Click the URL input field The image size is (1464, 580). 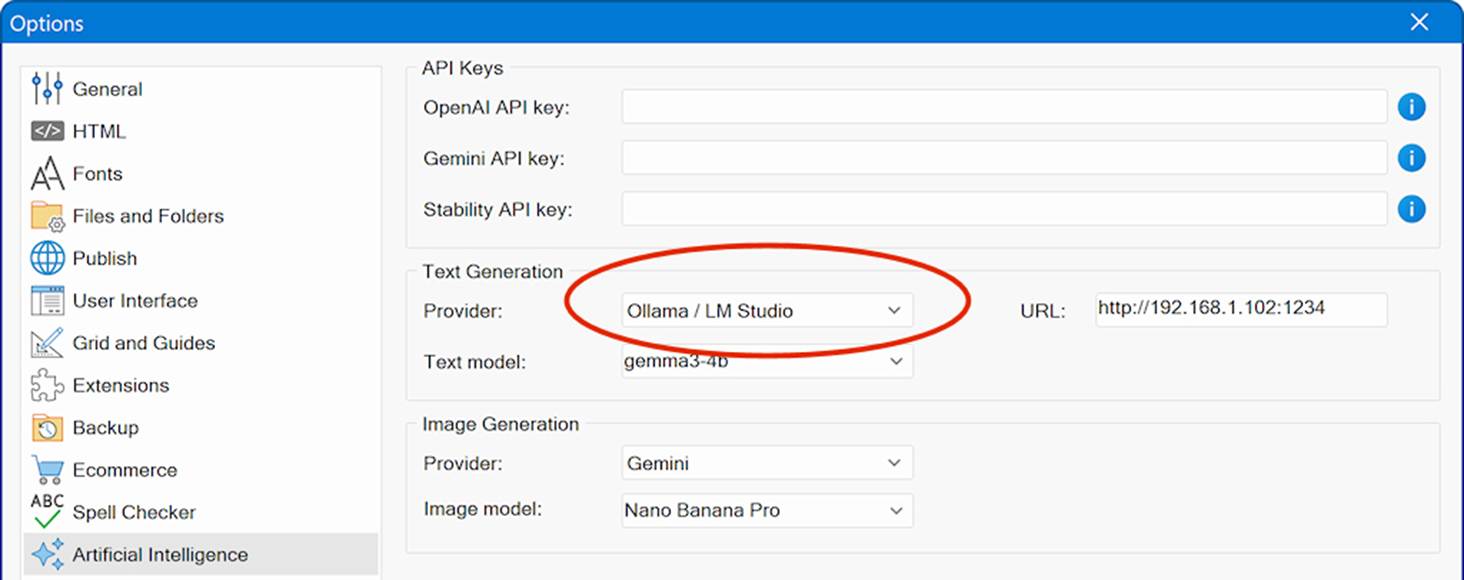(1240, 310)
